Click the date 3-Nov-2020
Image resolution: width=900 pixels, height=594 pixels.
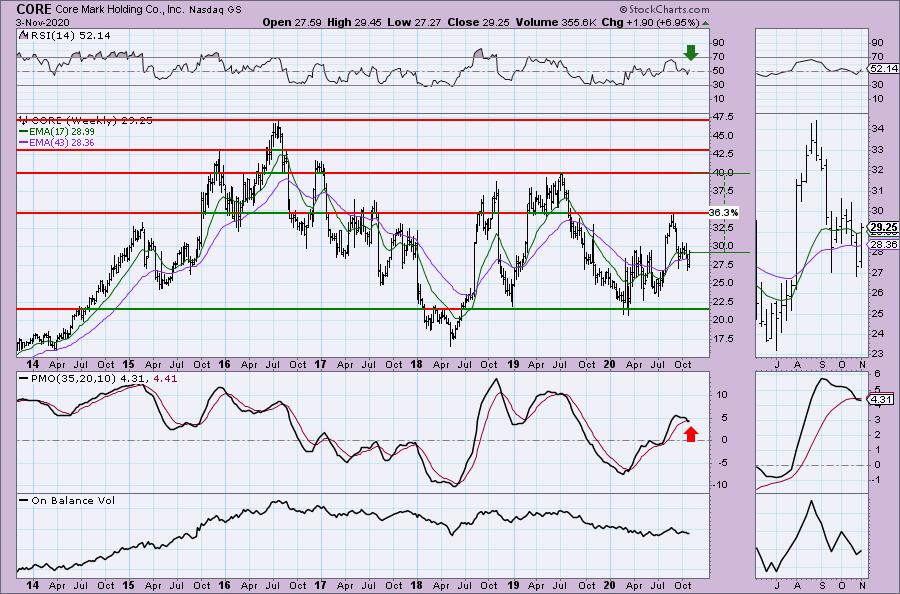click(x=43, y=23)
